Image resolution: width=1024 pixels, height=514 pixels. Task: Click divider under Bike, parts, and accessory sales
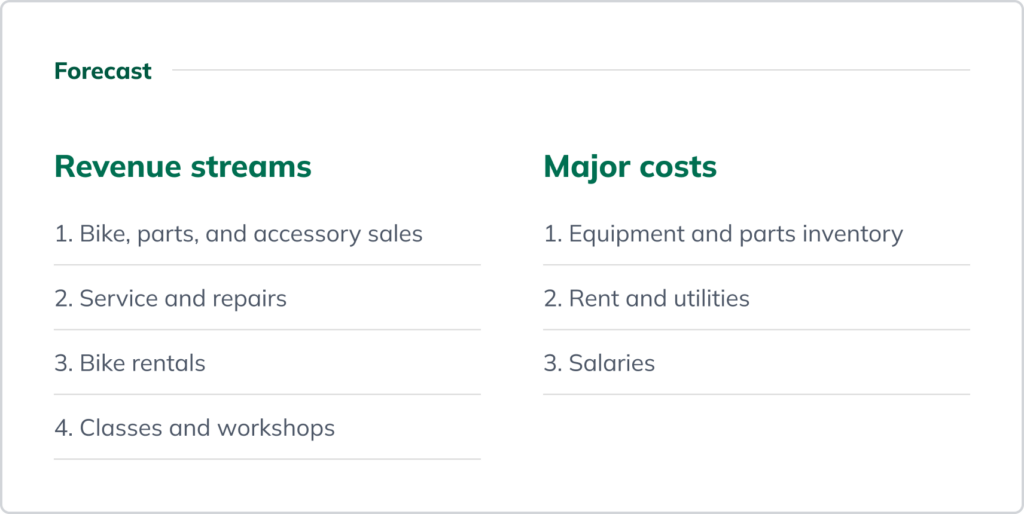(267, 265)
